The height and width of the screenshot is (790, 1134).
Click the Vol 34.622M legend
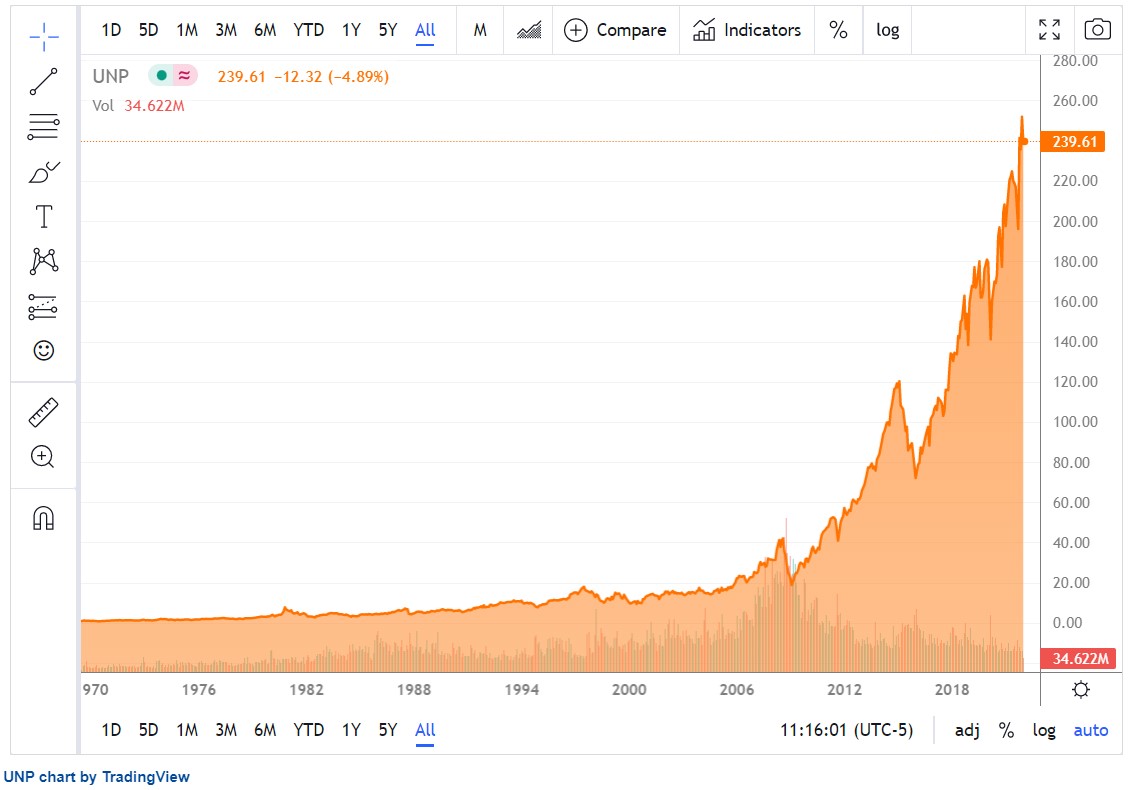138,106
